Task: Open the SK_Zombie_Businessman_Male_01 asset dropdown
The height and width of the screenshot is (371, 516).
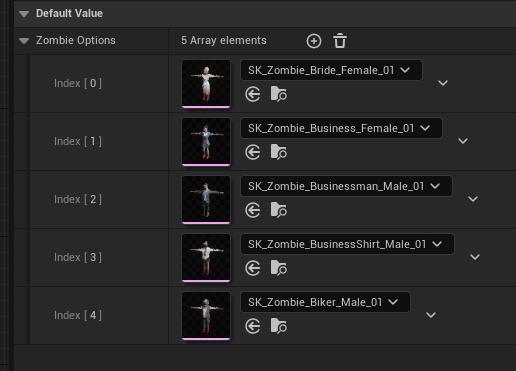Action: coord(346,186)
